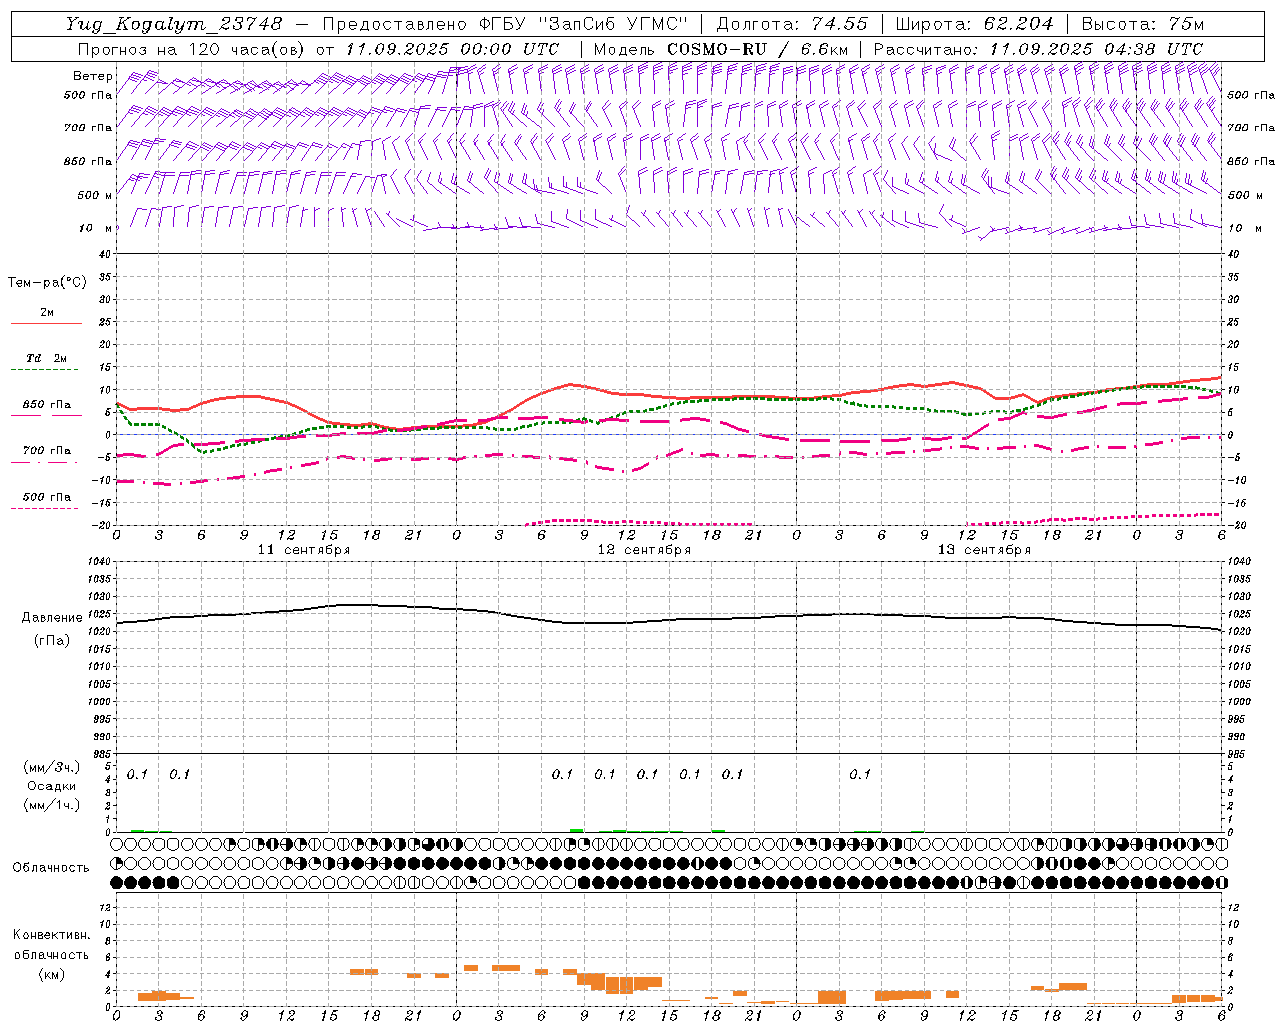
Task: Click the 500 м wind level label on left
Action: coord(95,195)
